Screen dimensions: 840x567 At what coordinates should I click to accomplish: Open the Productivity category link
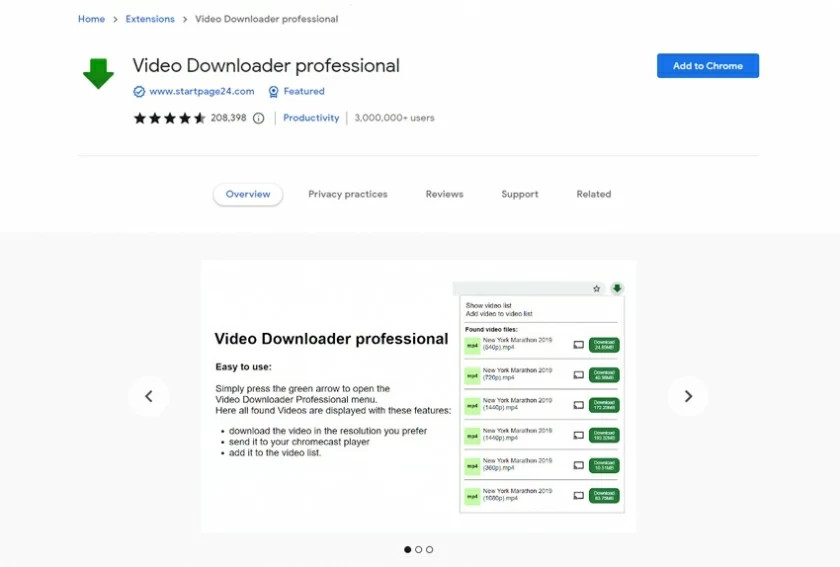(311, 118)
